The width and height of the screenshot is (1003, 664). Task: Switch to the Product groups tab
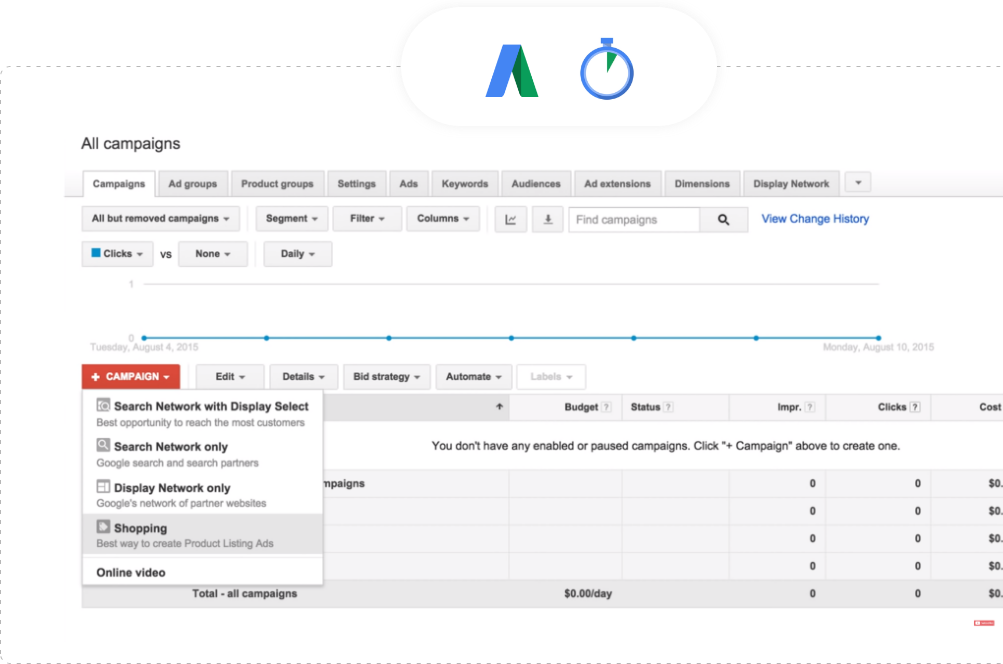pos(278,184)
